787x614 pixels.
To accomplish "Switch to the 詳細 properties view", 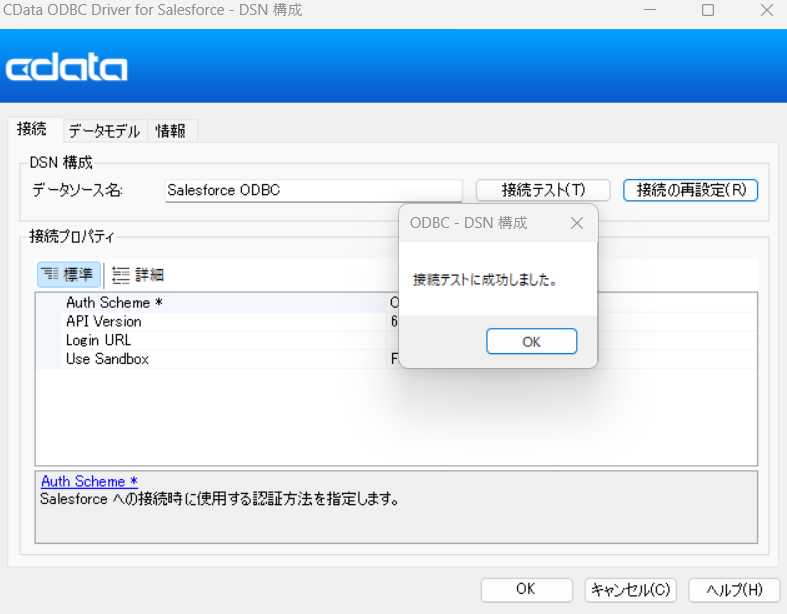I will coord(138,275).
